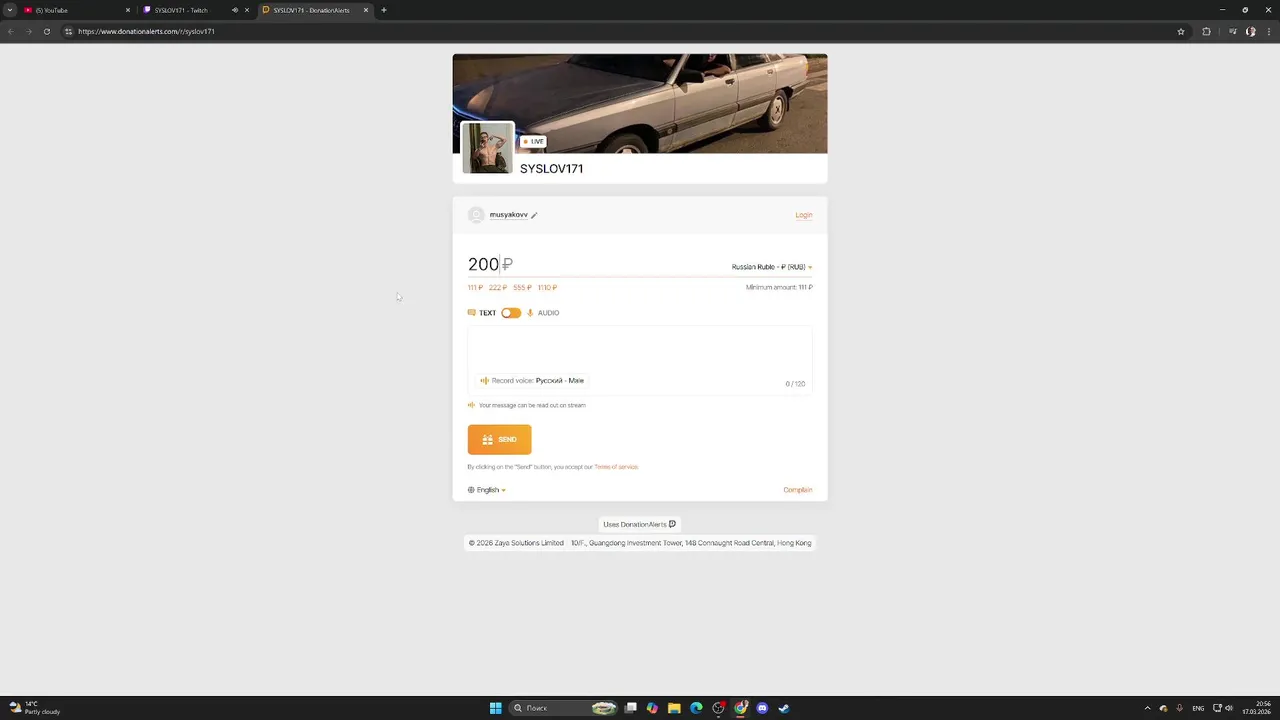Click the microphone icon beside AUDIO
This screenshot has width=1280, height=720.
pyautogui.click(x=530, y=313)
